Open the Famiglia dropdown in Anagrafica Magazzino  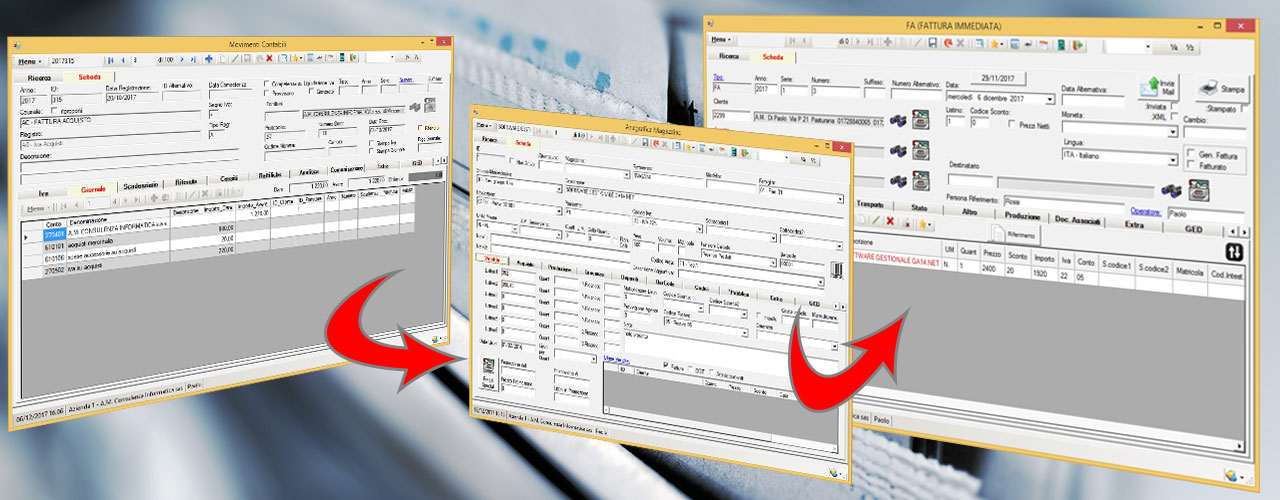pyautogui.click(x=839, y=200)
